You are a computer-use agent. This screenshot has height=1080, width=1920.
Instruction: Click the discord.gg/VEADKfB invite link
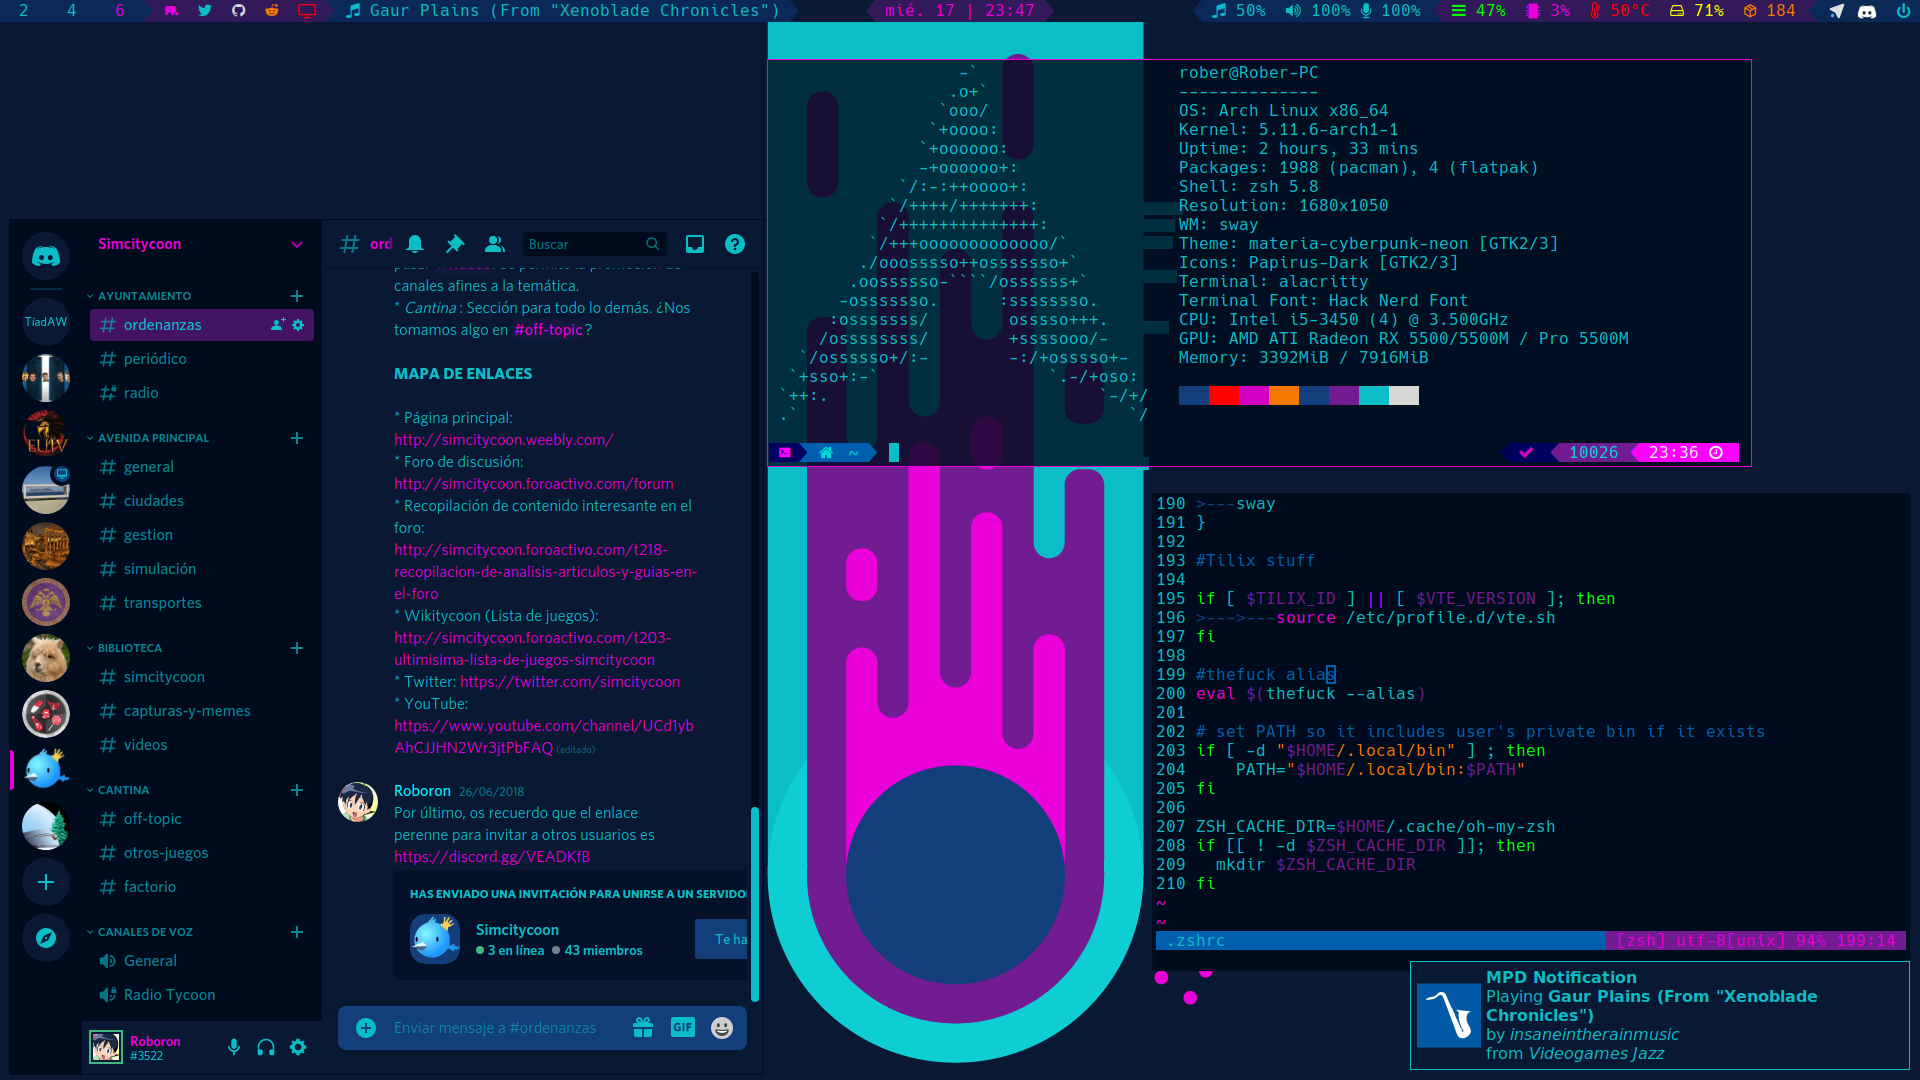click(x=492, y=857)
